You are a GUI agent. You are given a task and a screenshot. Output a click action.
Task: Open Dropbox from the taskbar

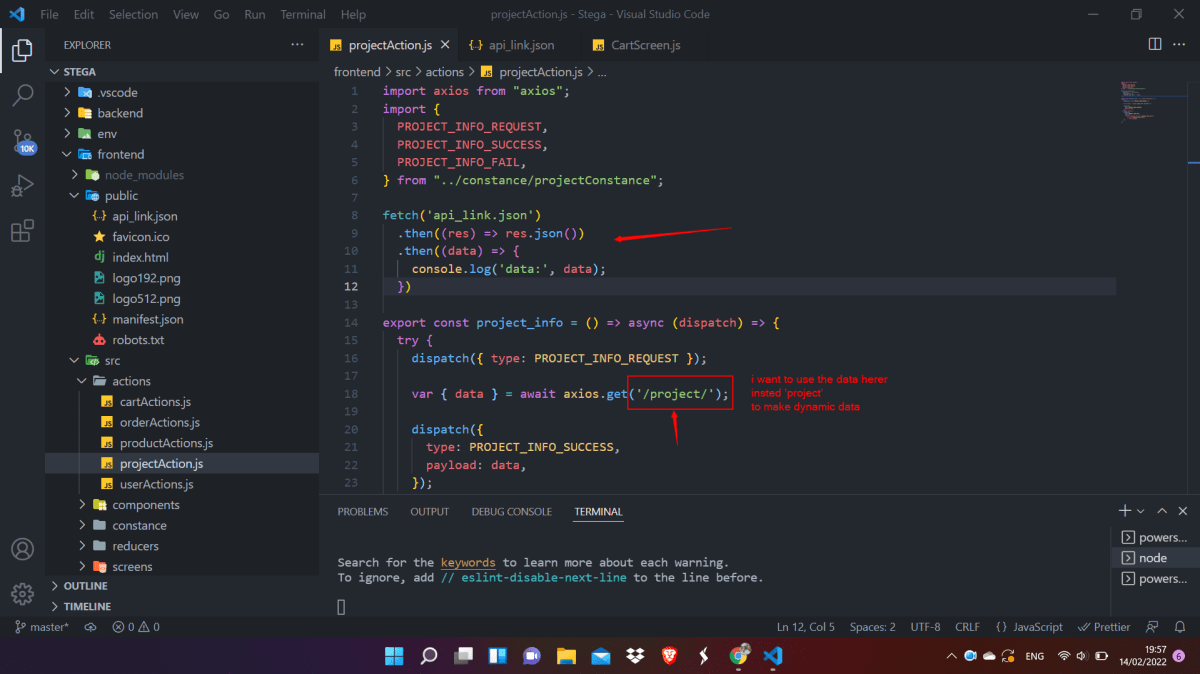[635, 656]
